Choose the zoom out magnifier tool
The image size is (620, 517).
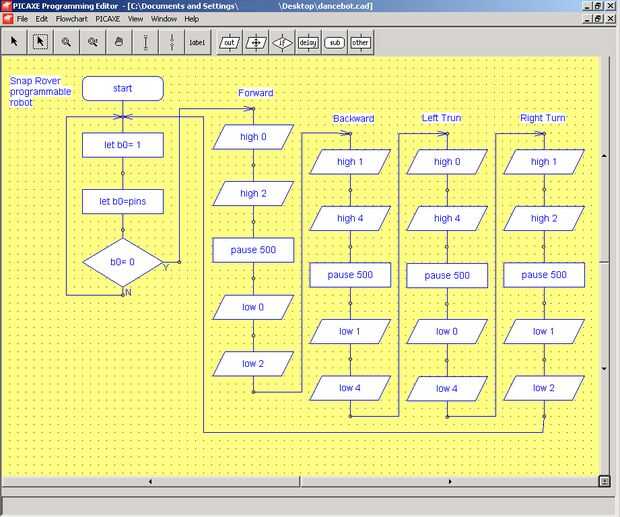93,42
